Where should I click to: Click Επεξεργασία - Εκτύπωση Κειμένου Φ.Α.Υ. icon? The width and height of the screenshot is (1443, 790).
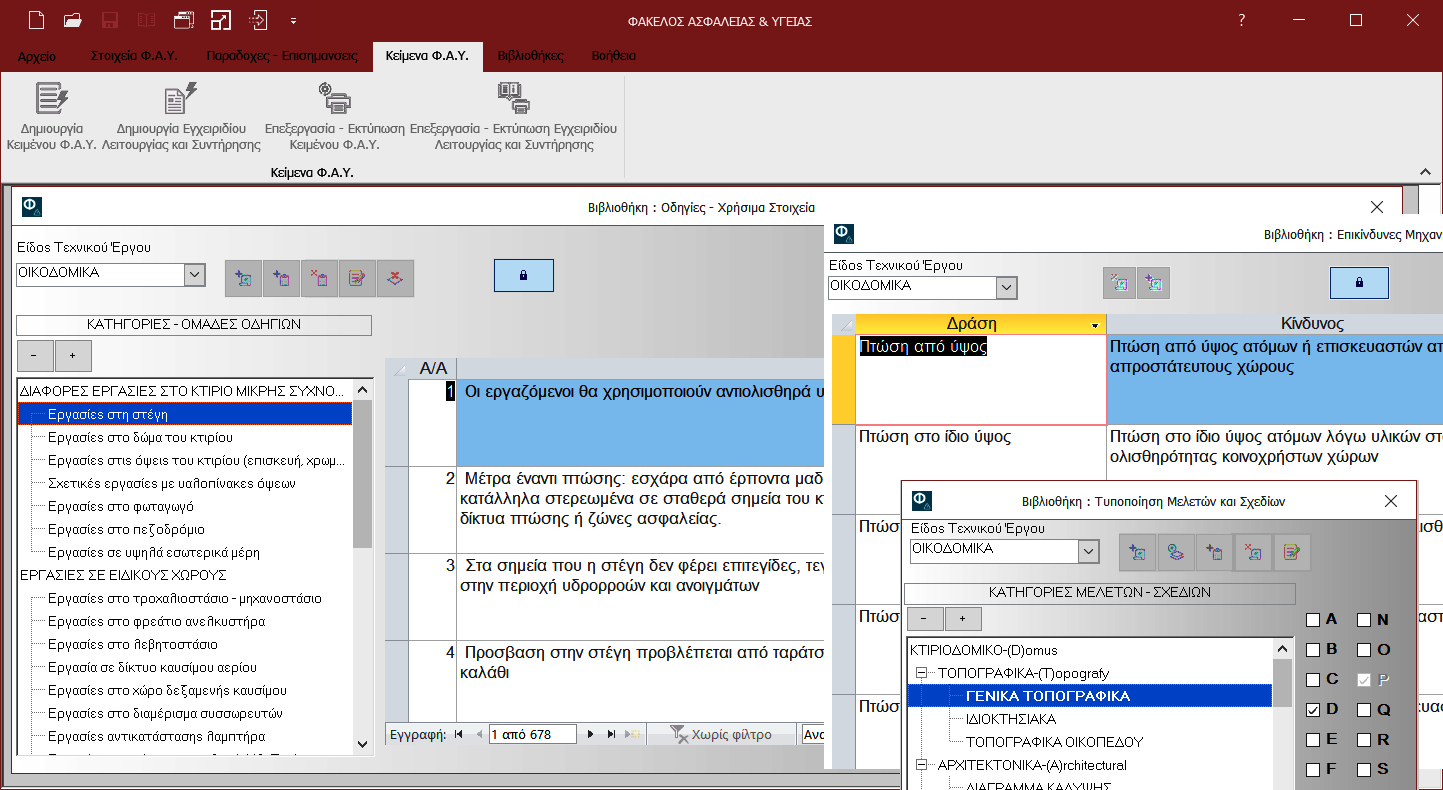pyautogui.click(x=334, y=100)
